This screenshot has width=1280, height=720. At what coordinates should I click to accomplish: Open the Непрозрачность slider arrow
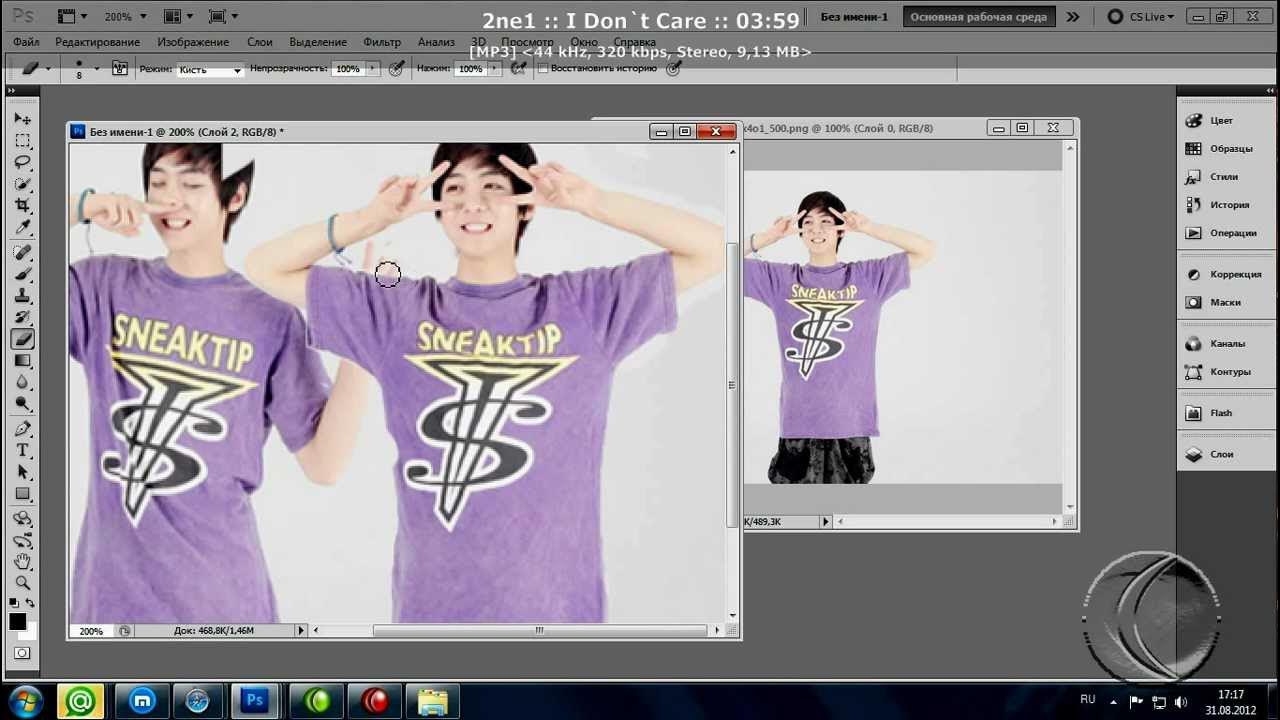372,69
